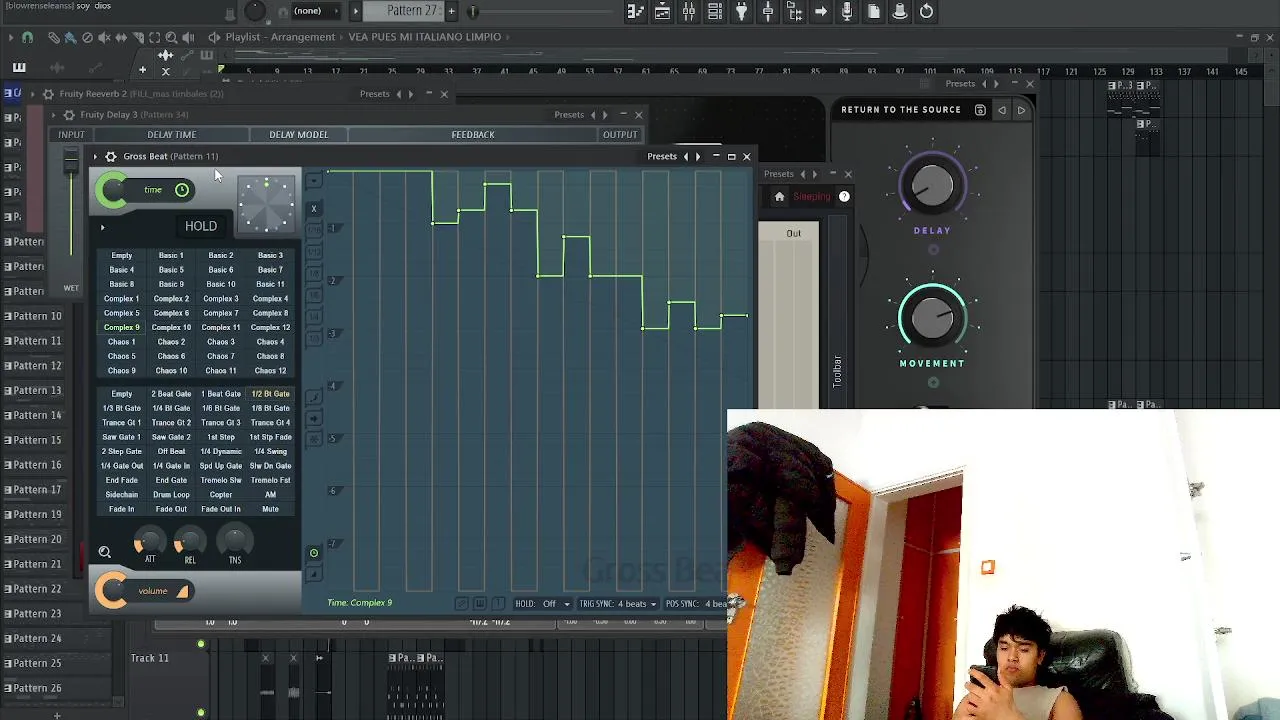Select the Complex 9 time slot
The image size is (1280, 720).
[122, 328]
